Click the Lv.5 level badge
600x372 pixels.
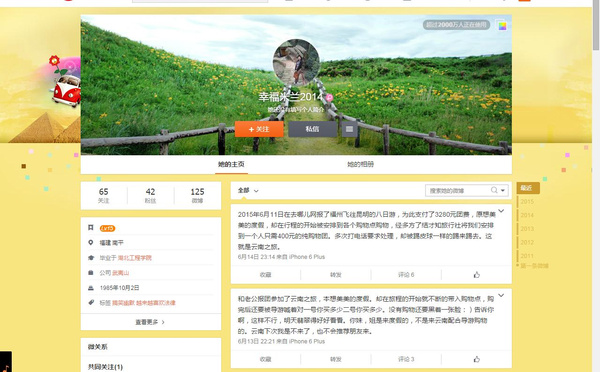[x=107, y=228]
